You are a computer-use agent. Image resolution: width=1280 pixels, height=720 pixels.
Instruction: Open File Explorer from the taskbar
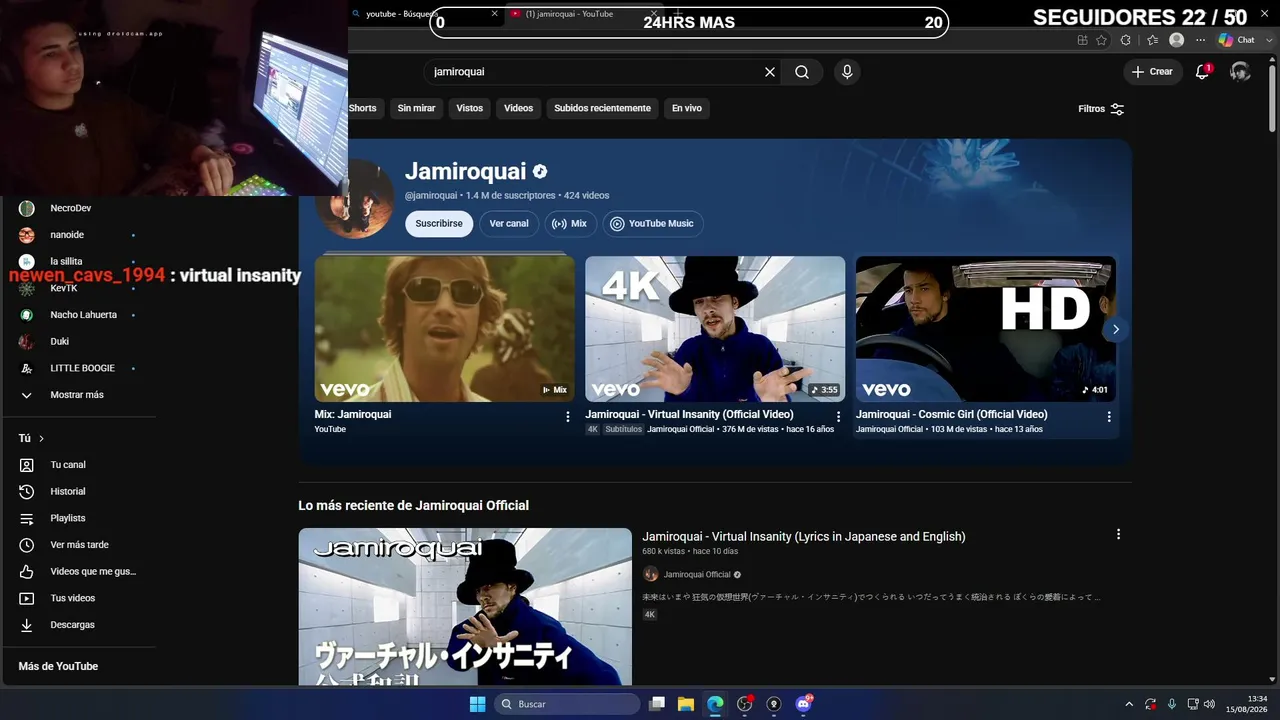point(686,704)
